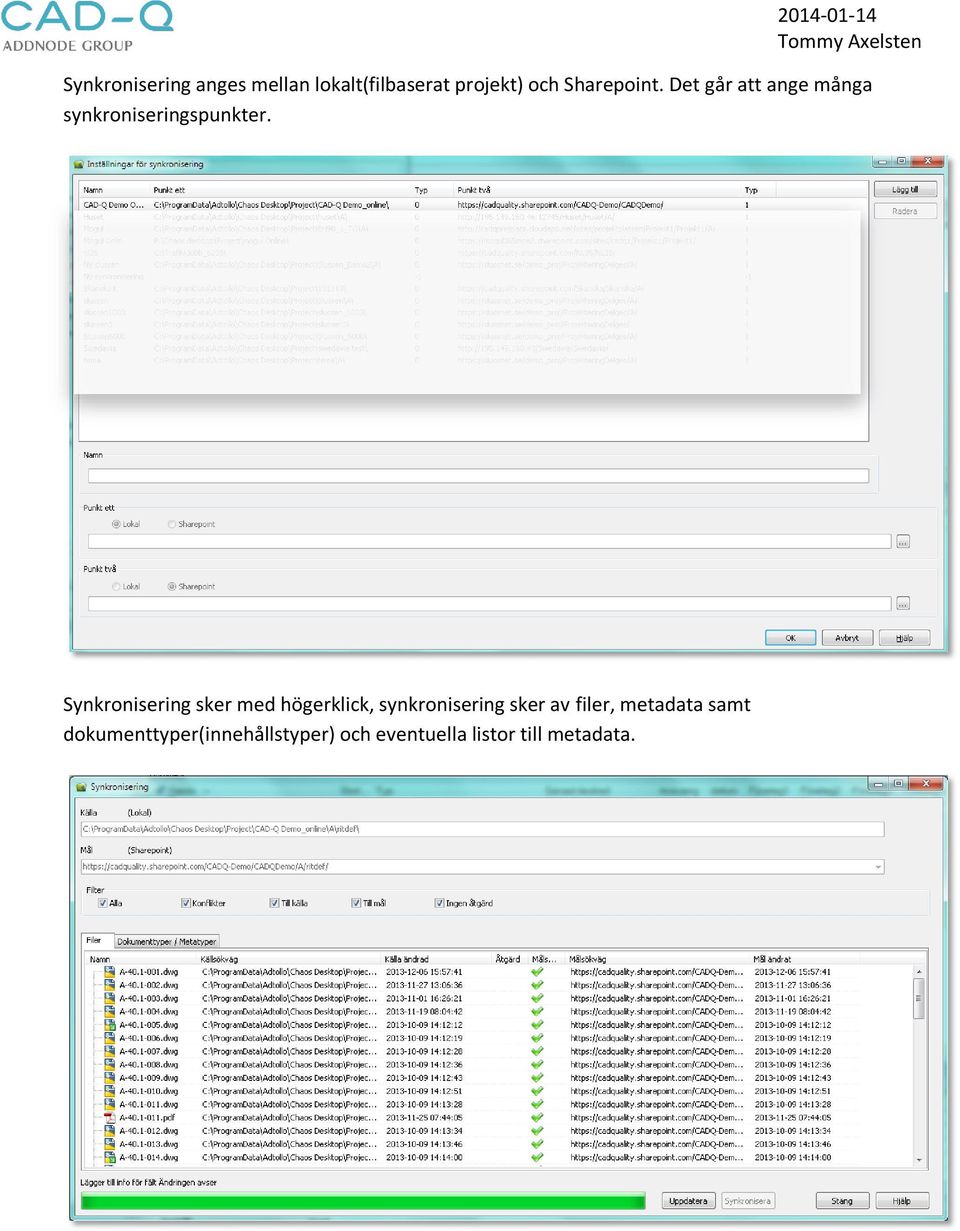The width and height of the screenshot is (960, 1231).
Task: Click green check status for A-40.1-001.dwg
Action: click(537, 971)
